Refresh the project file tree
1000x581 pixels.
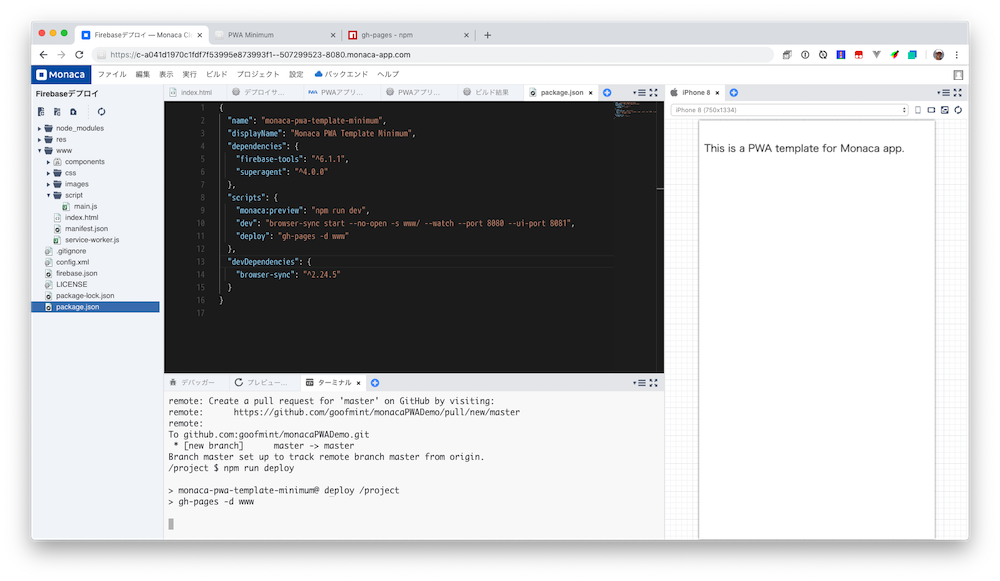point(101,112)
